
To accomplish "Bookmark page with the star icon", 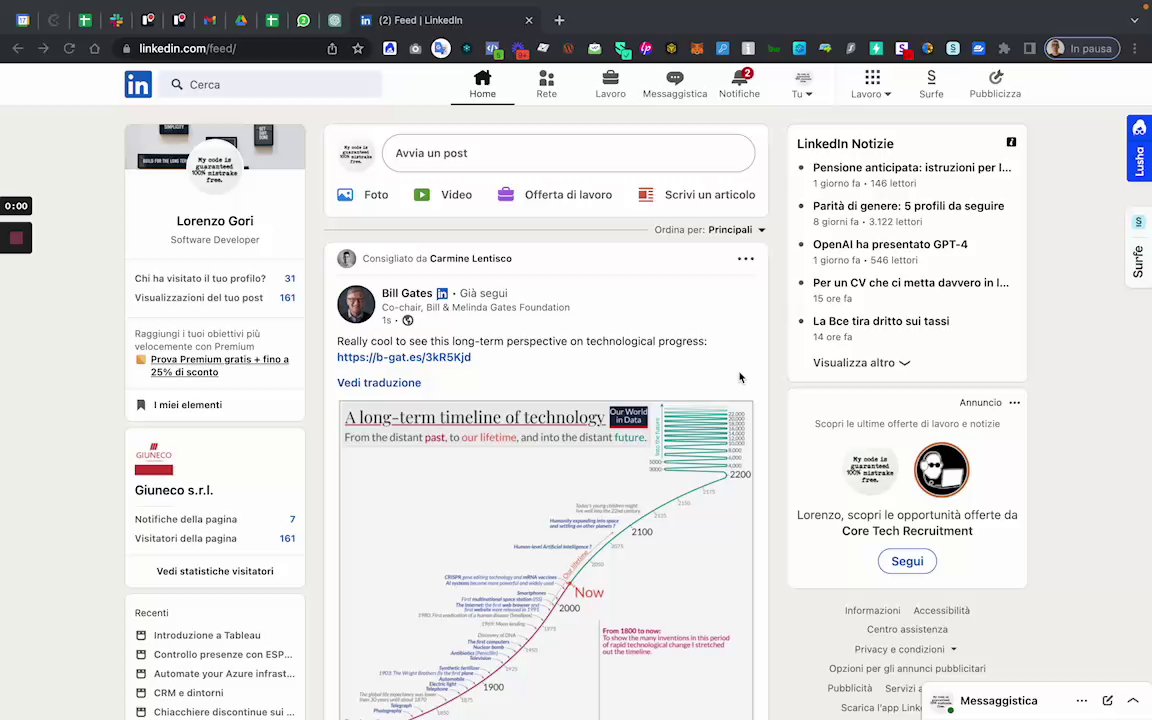I will (x=358, y=48).
